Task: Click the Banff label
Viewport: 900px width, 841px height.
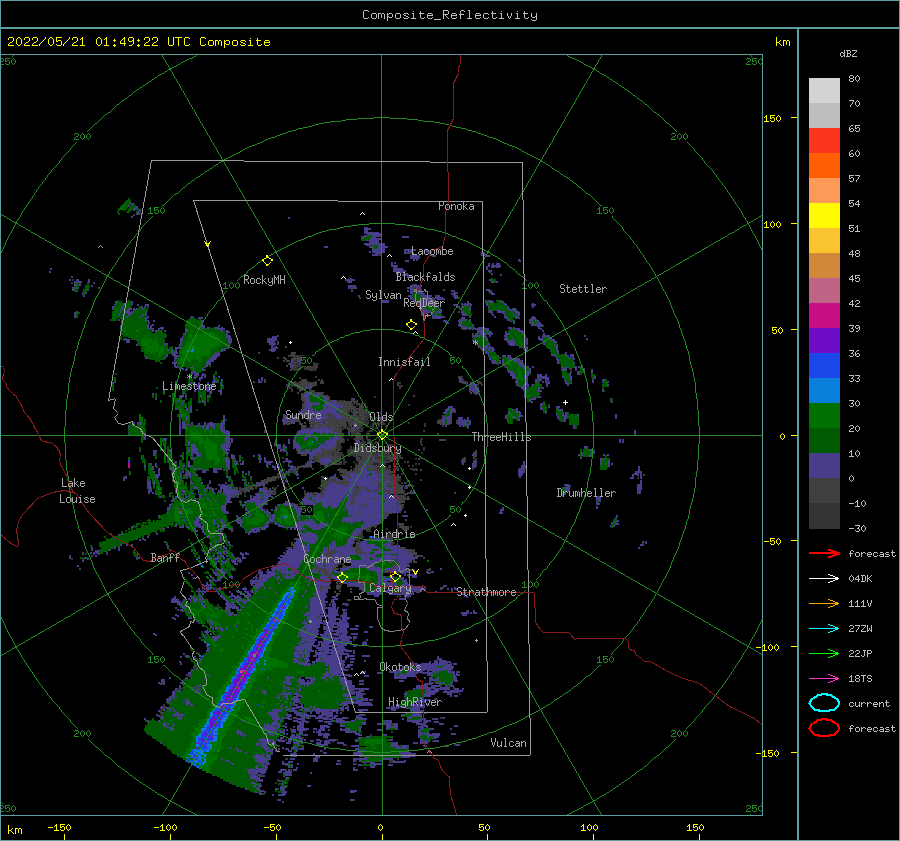Action: (165, 557)
